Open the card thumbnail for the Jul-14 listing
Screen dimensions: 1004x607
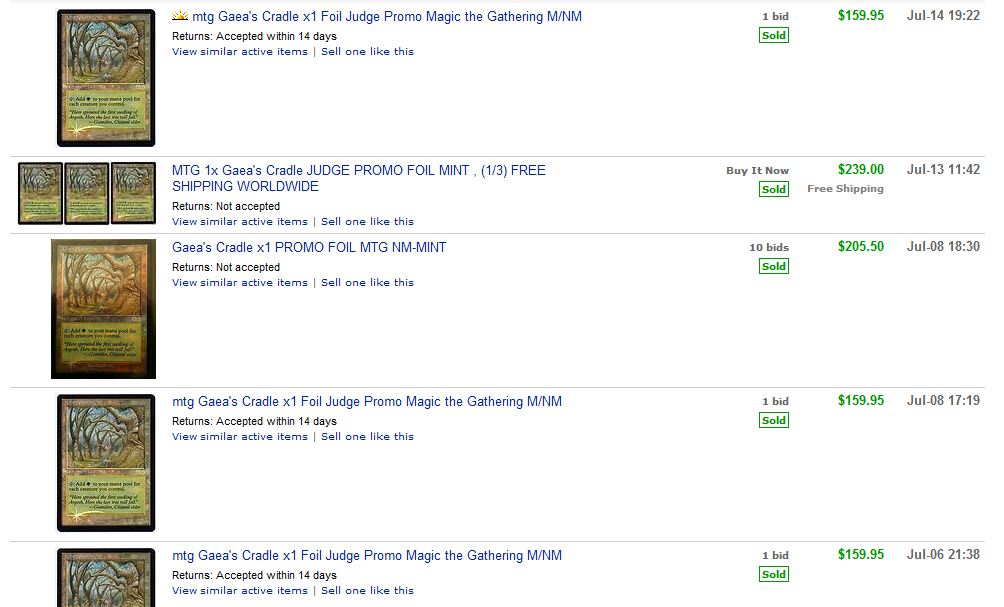coord(106,78)
